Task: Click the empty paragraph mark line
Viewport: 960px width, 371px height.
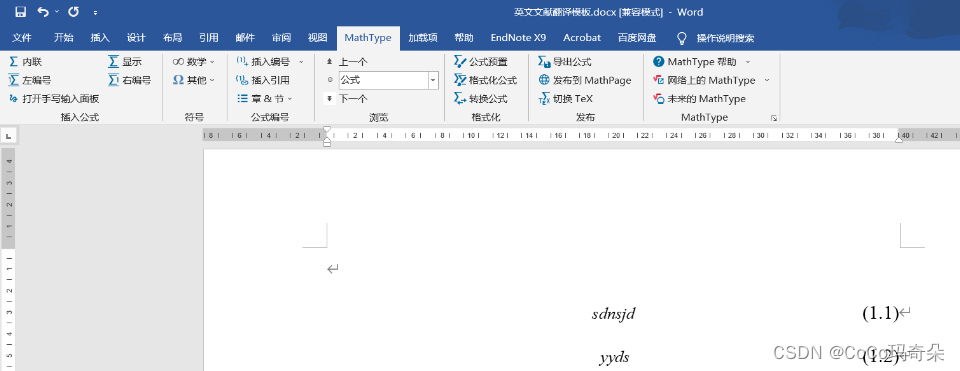Action: 333,269
